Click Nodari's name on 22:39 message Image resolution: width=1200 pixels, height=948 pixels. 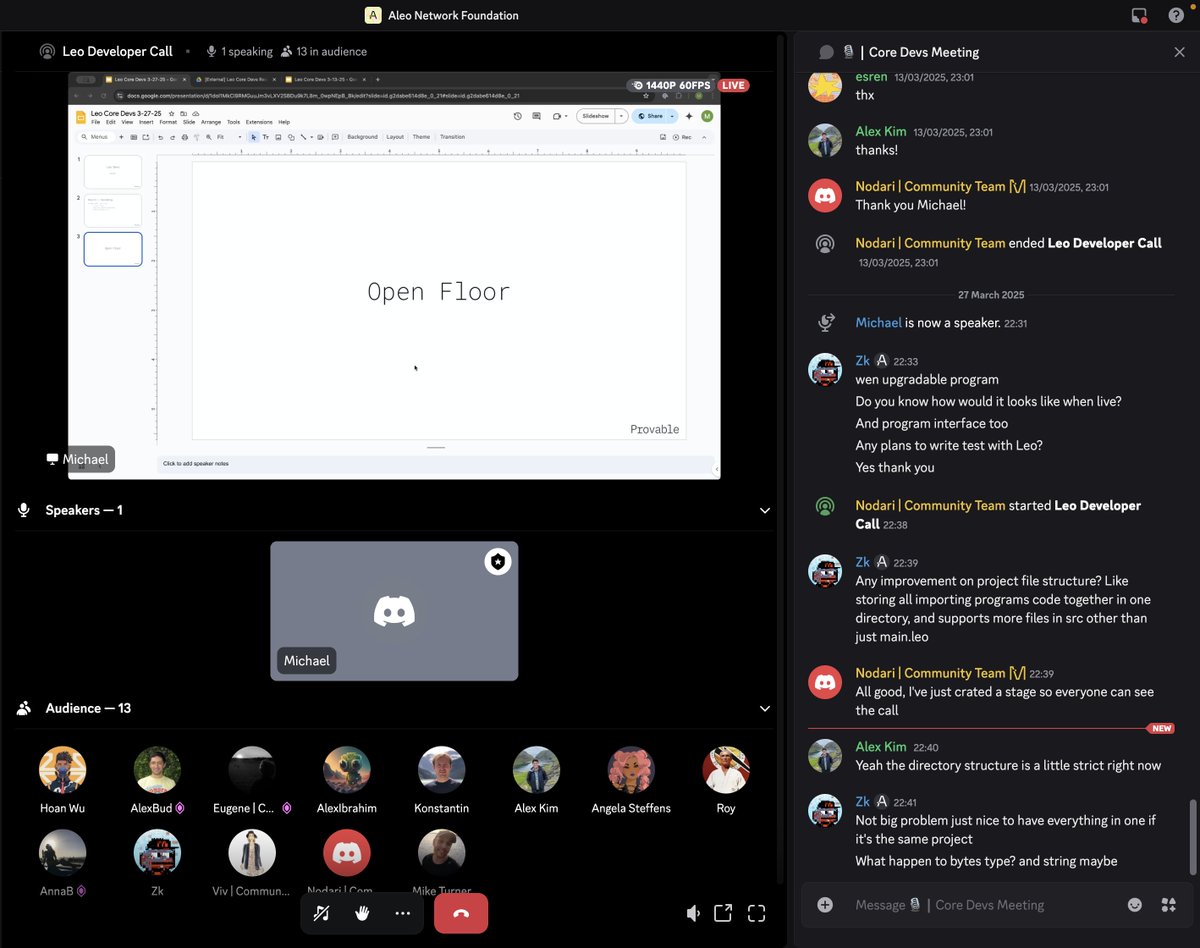pyautogui.click(x=930, y=674)
